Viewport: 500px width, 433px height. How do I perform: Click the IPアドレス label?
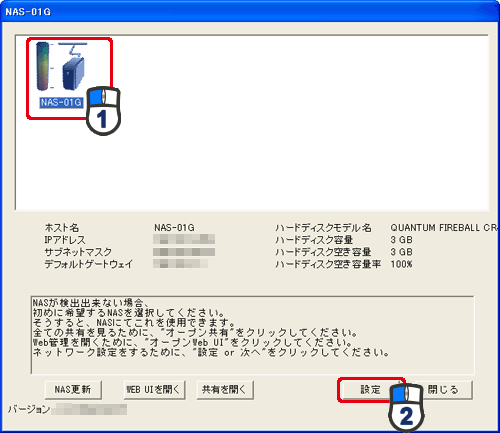click(65, 240)
